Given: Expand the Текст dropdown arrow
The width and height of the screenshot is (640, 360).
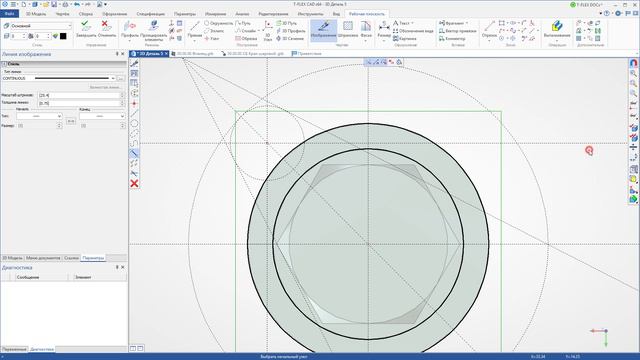Looking at the screenshot, I should [413, 23].
